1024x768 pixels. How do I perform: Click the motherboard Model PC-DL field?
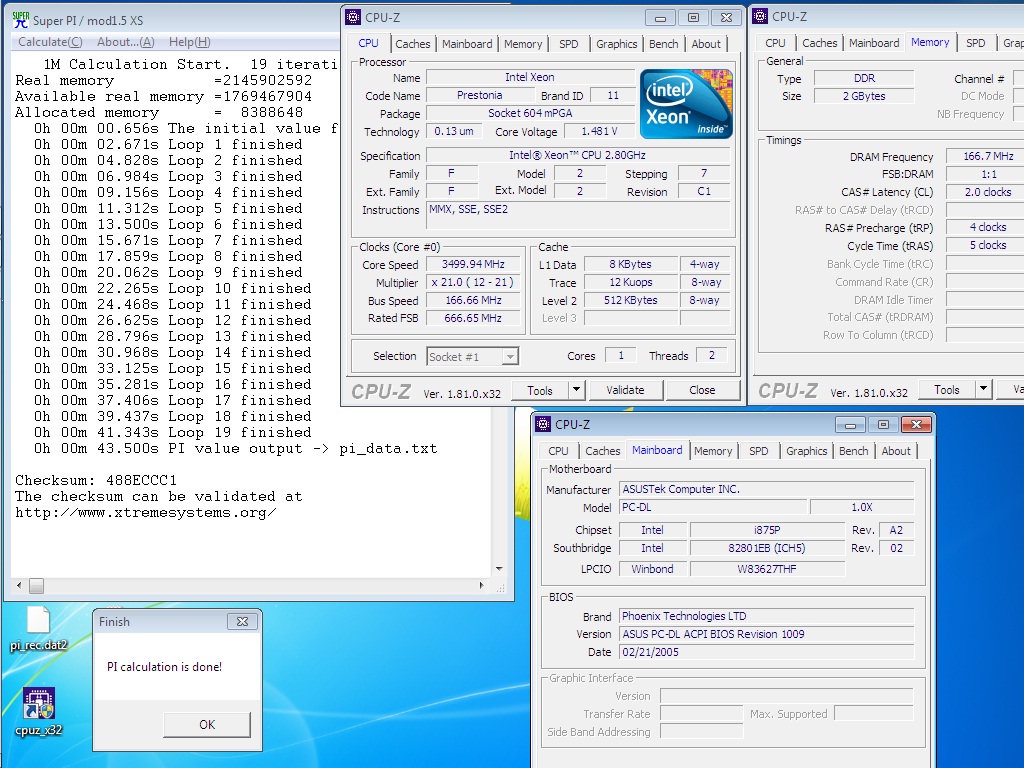712,507
